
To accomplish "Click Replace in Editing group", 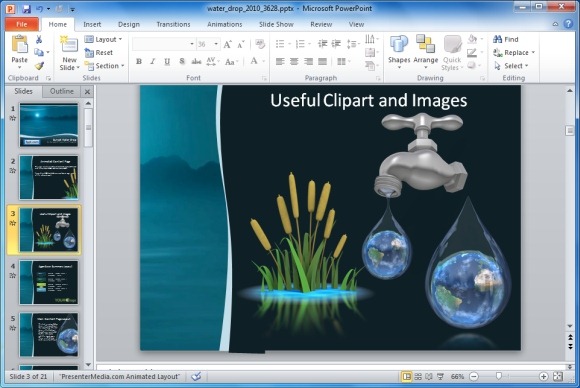I will (x=514, y=53).
